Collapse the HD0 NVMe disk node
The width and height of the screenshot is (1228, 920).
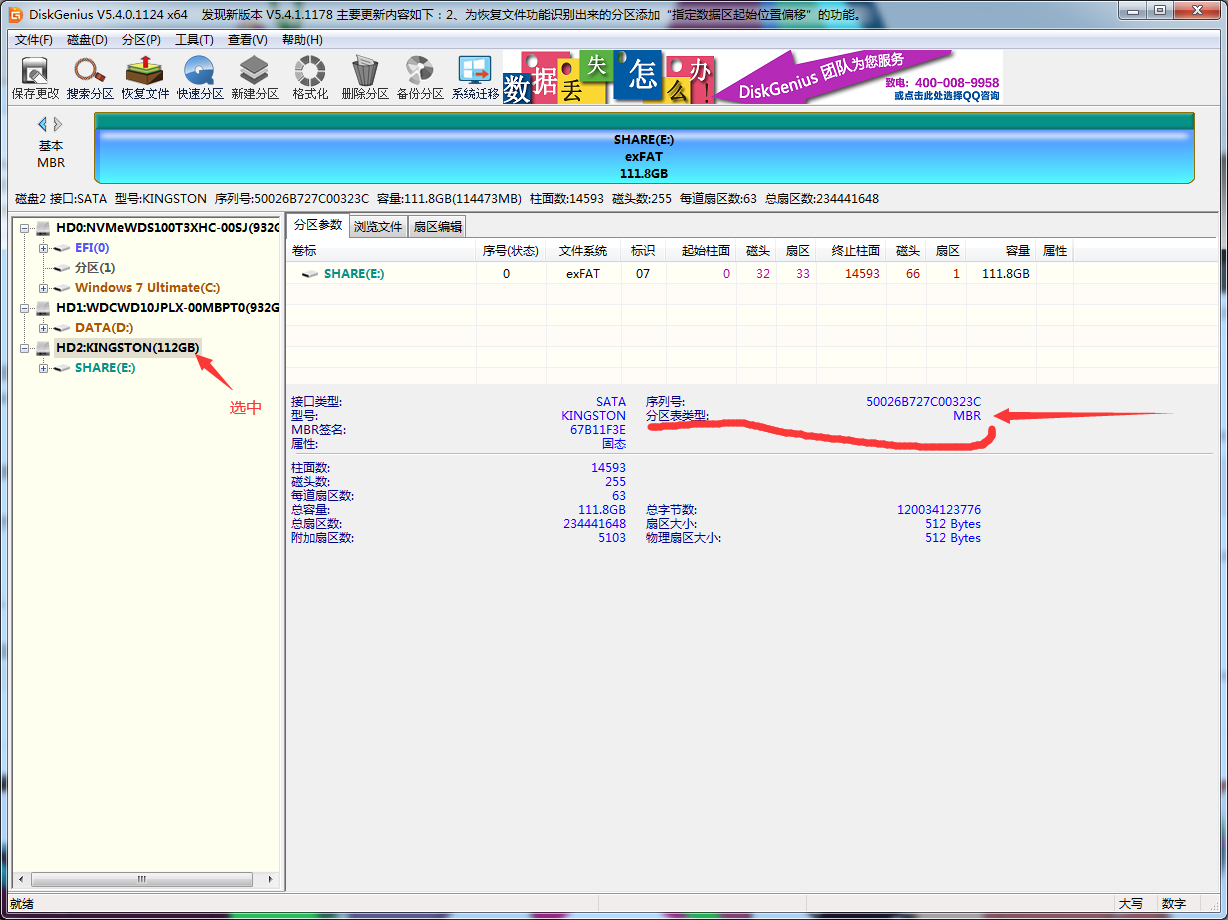pyautogui.click(x=24, y=228)
